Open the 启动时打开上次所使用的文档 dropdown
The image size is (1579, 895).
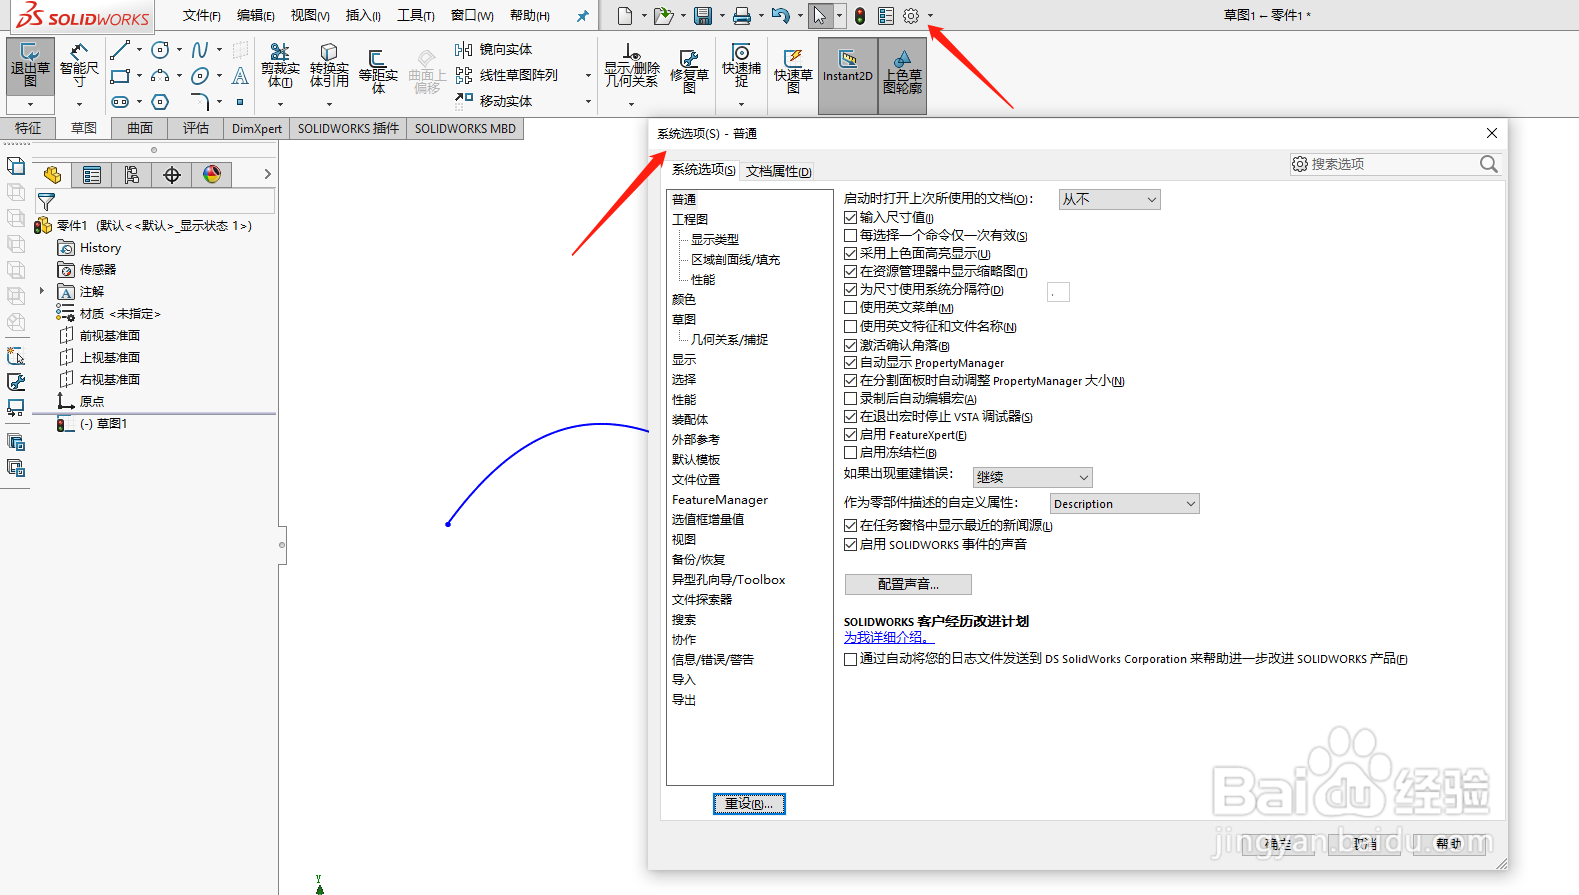[x=1109, y=199]
